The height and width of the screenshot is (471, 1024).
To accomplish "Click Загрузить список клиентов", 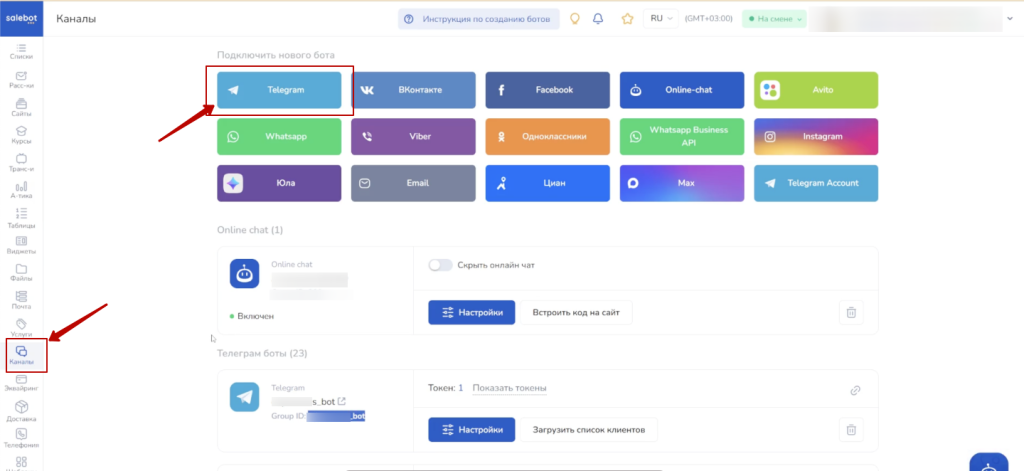I will click(x=588, y=429).
